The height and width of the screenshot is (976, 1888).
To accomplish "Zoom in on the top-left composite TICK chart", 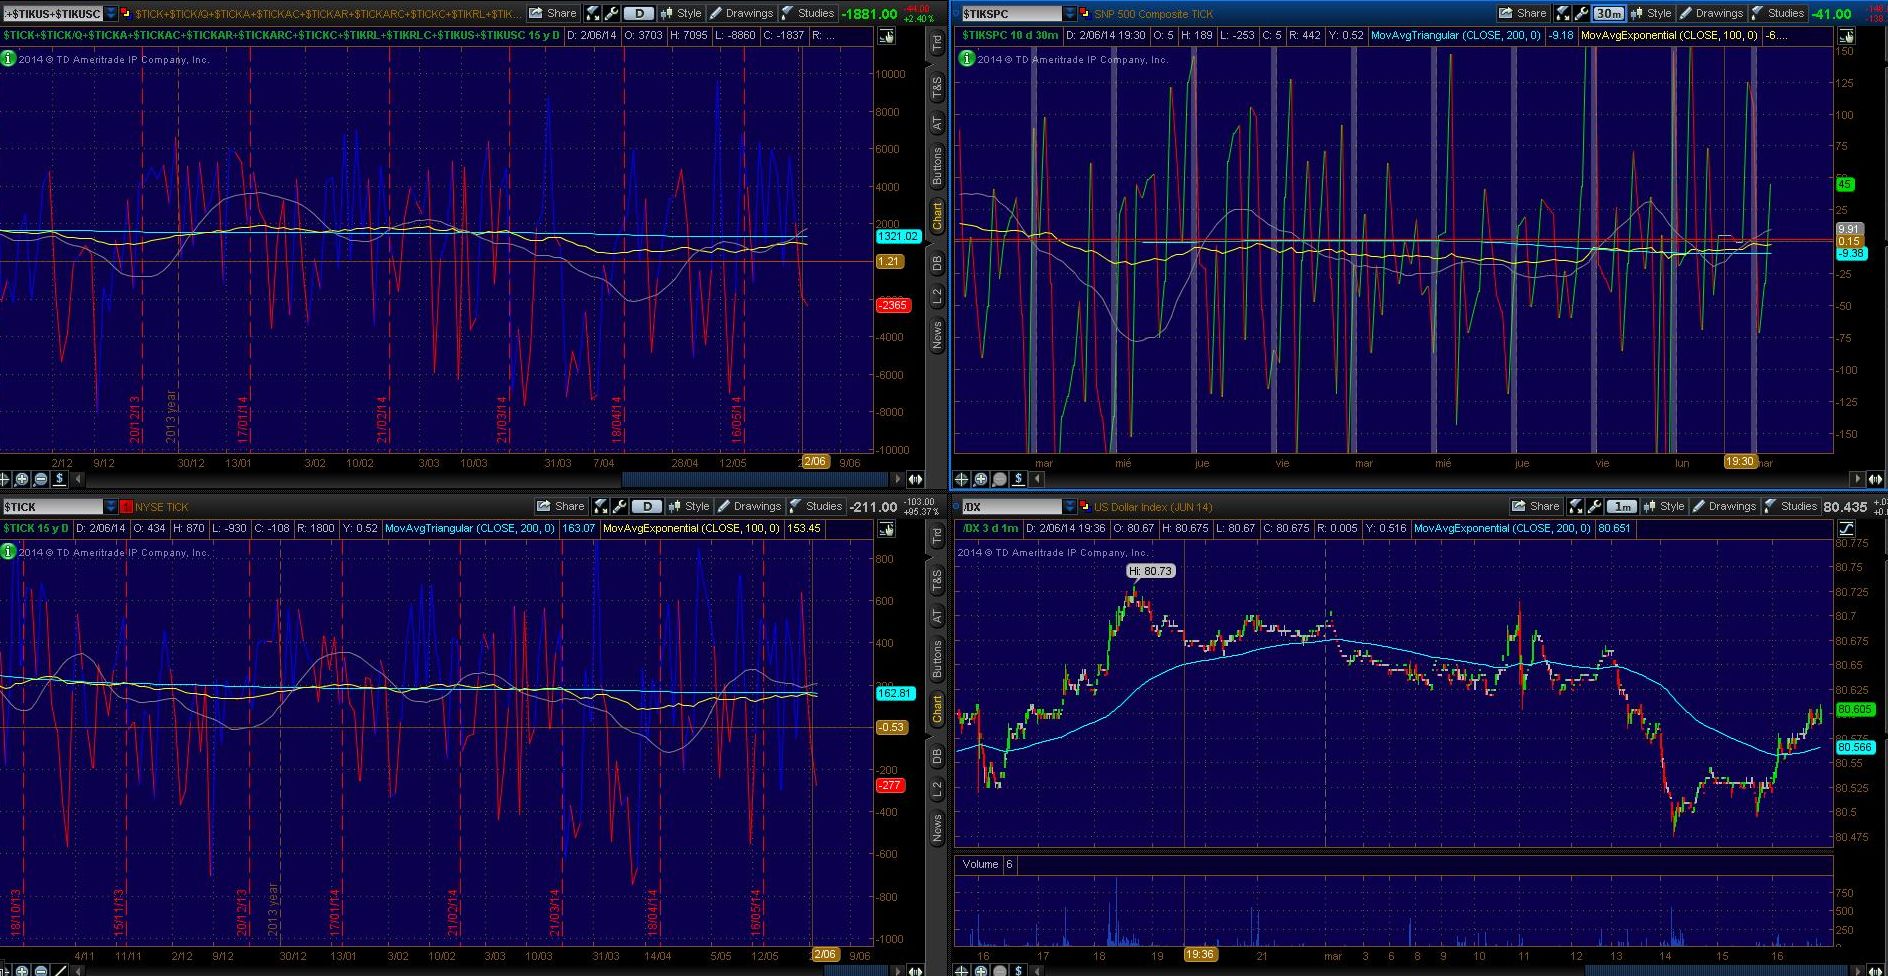I will [22, 479].
